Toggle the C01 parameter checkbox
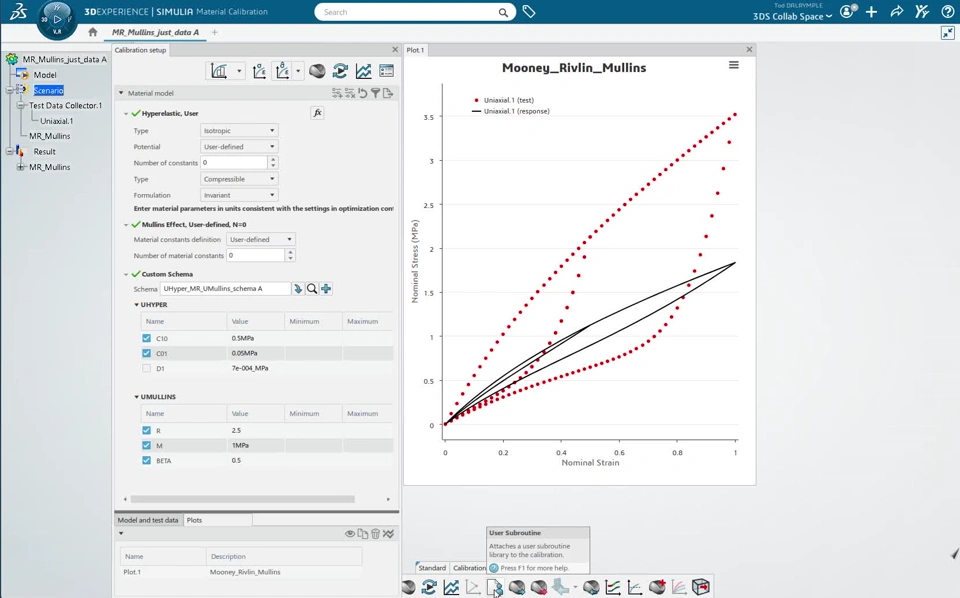This screenshot has height=598, width=960. (146, 353)
